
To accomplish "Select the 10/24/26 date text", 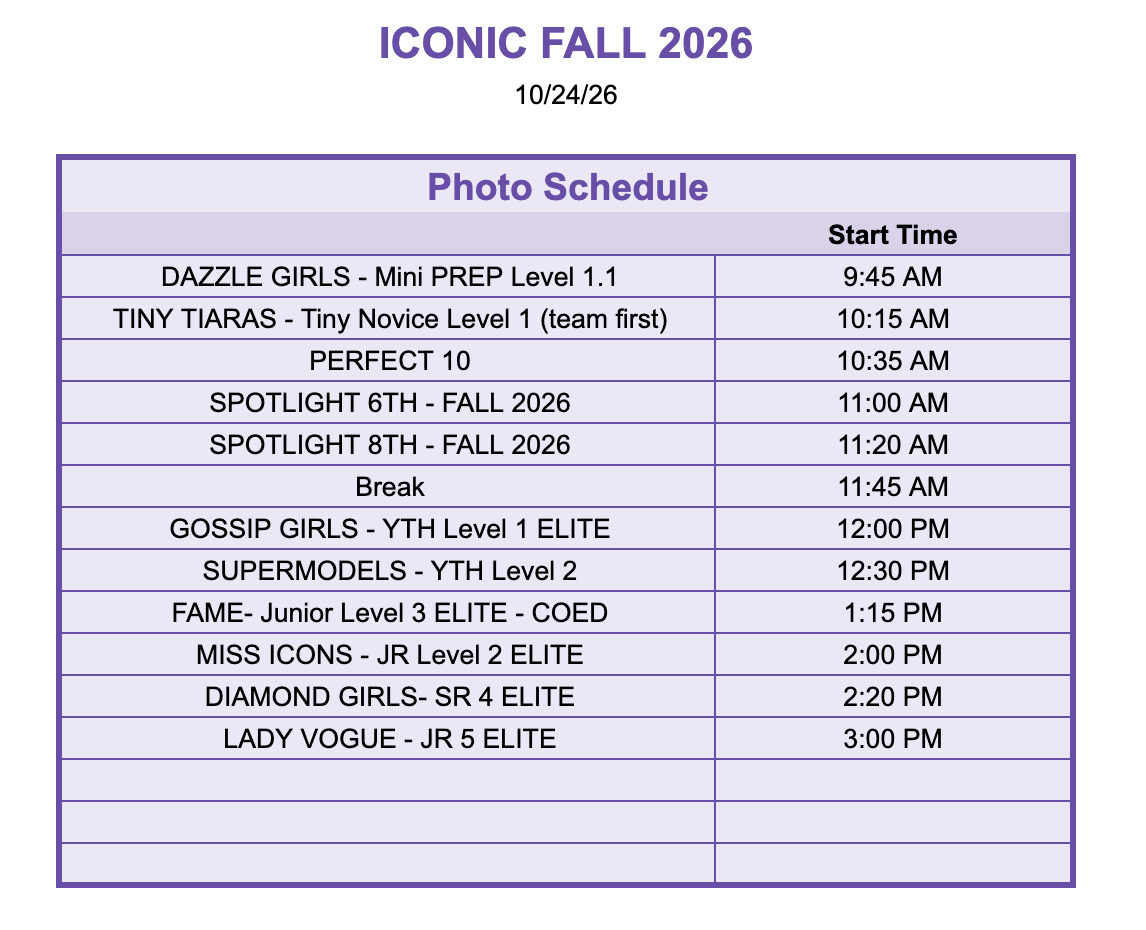I will tap(566, 95).
